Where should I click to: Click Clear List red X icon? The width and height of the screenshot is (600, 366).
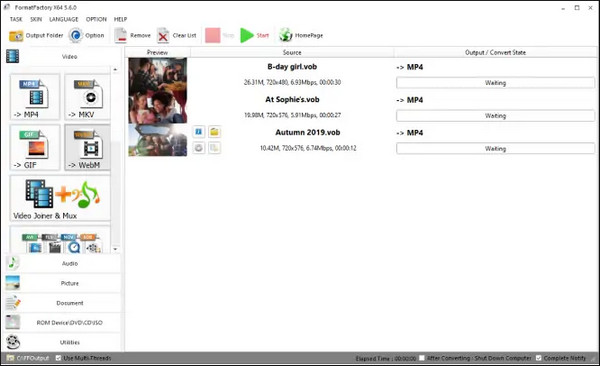pyautogui.click(x=163, y=36)
